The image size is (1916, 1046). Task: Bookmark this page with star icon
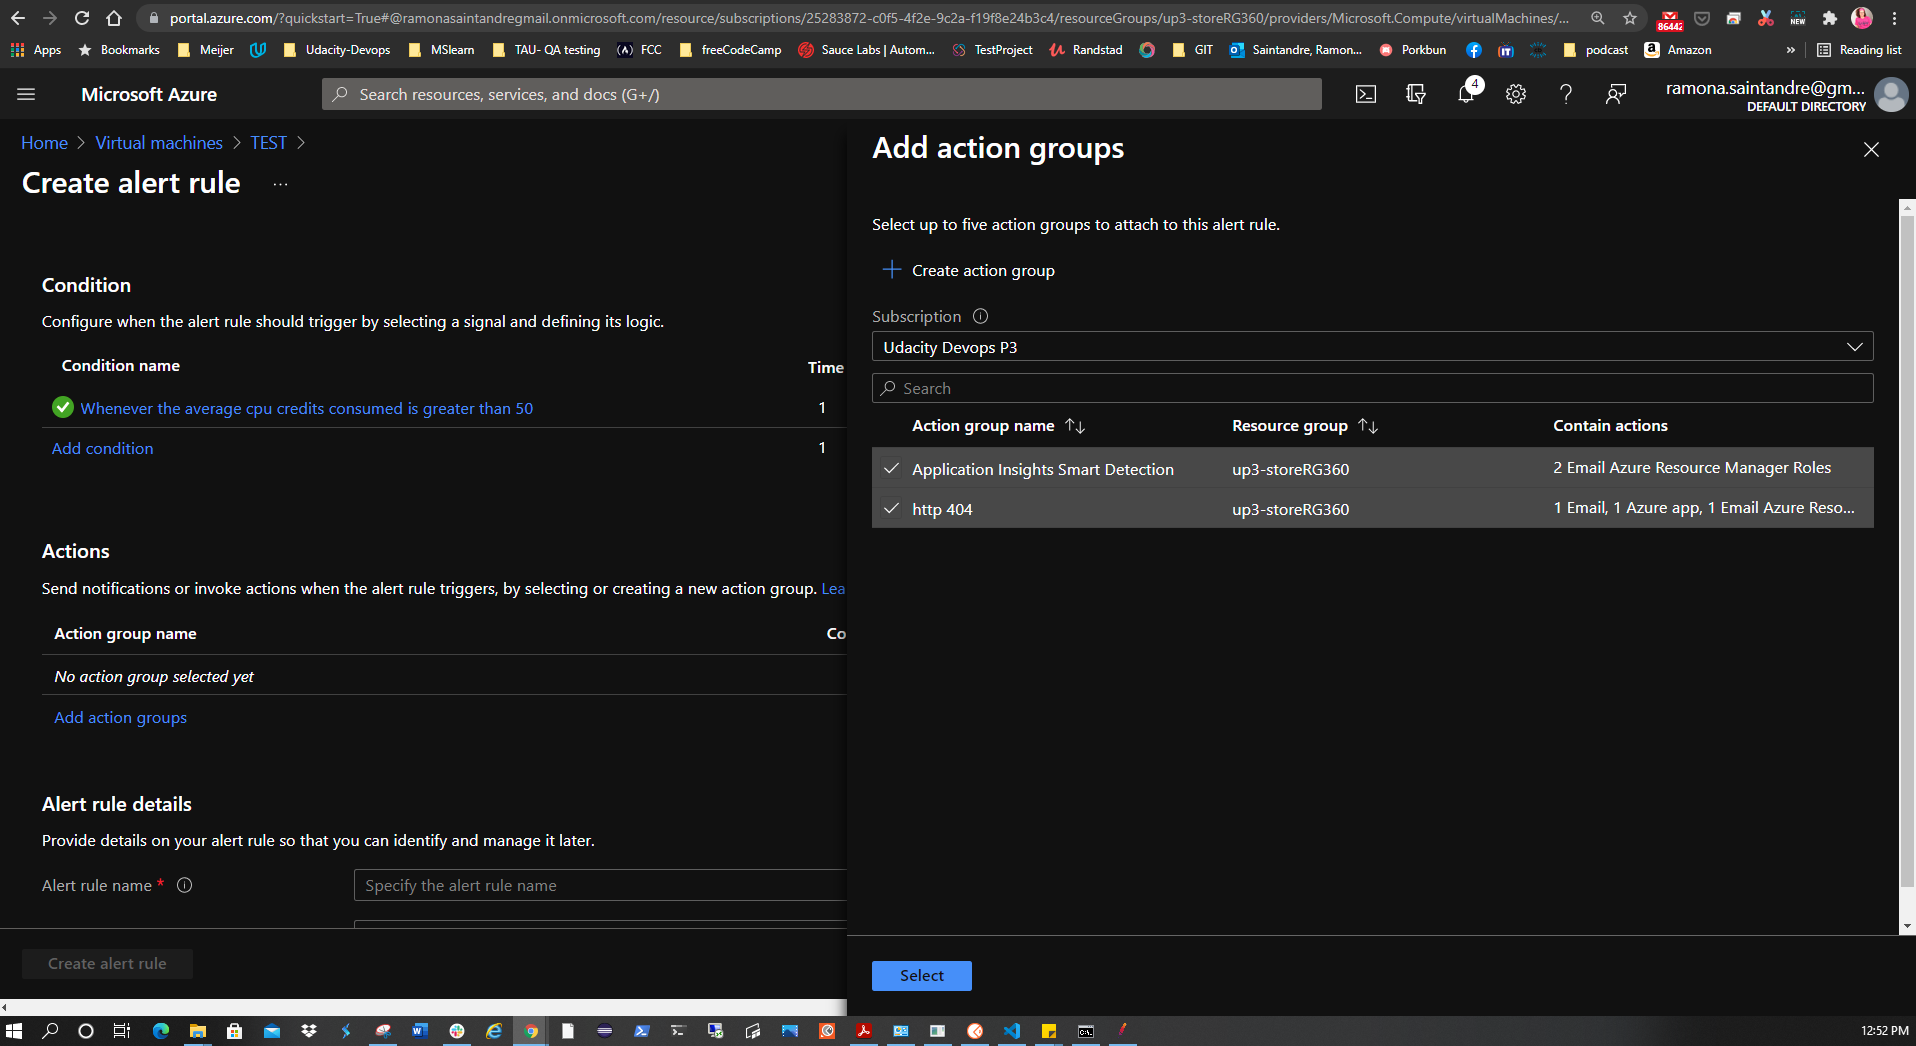[1630, 18]
